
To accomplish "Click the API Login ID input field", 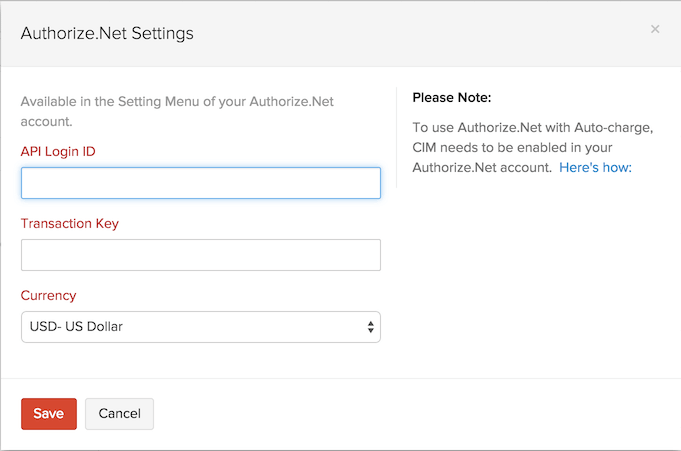I will (200, 183).
